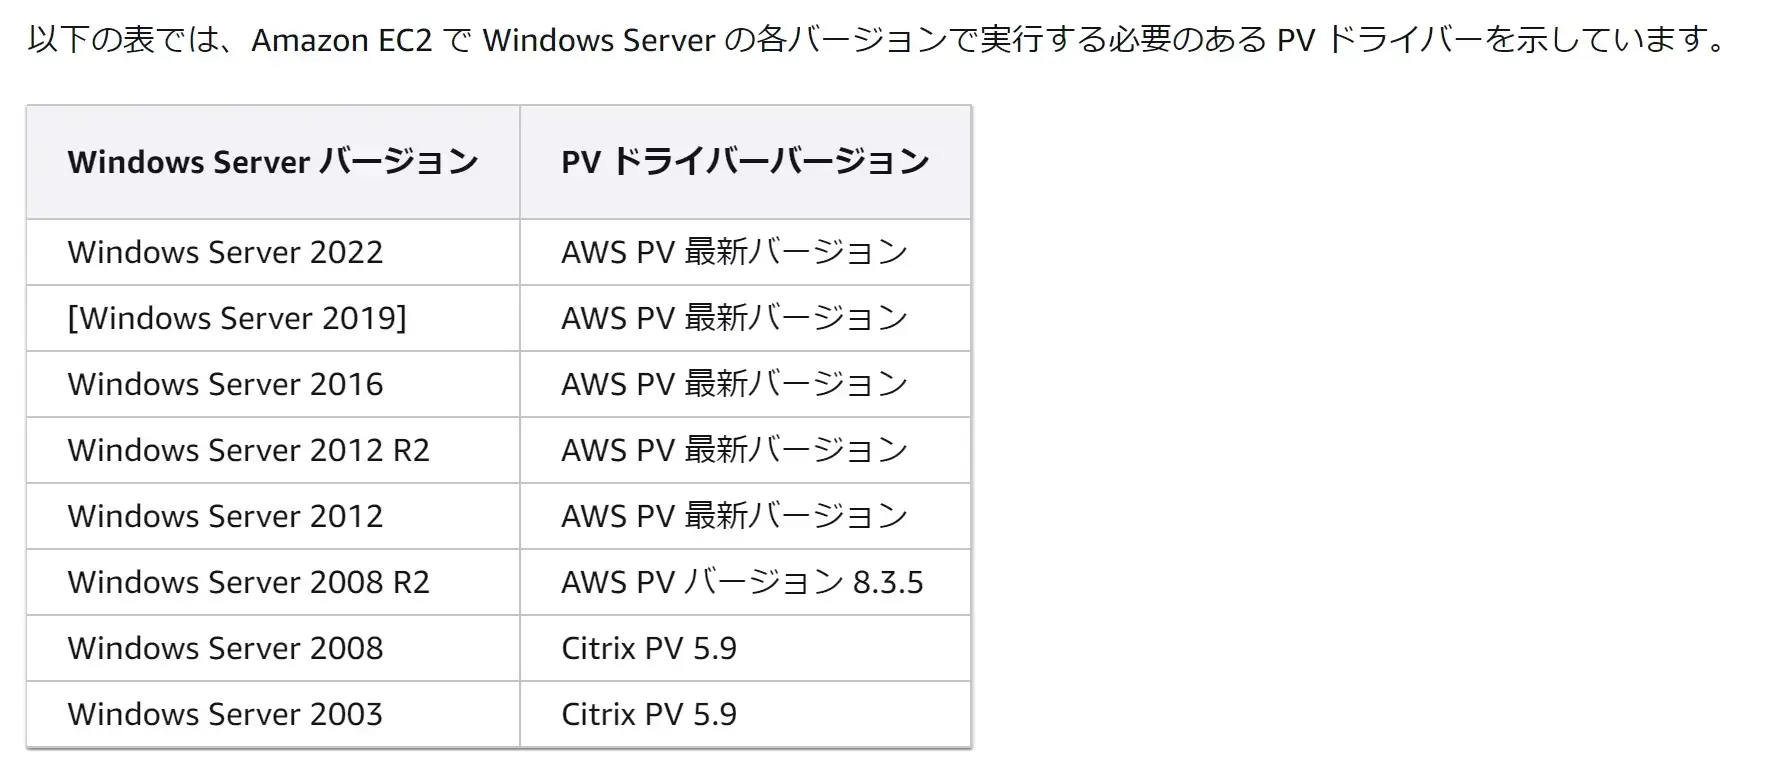Click AWS PV 最新バージョン in the 2019 row

click(734, 318)
